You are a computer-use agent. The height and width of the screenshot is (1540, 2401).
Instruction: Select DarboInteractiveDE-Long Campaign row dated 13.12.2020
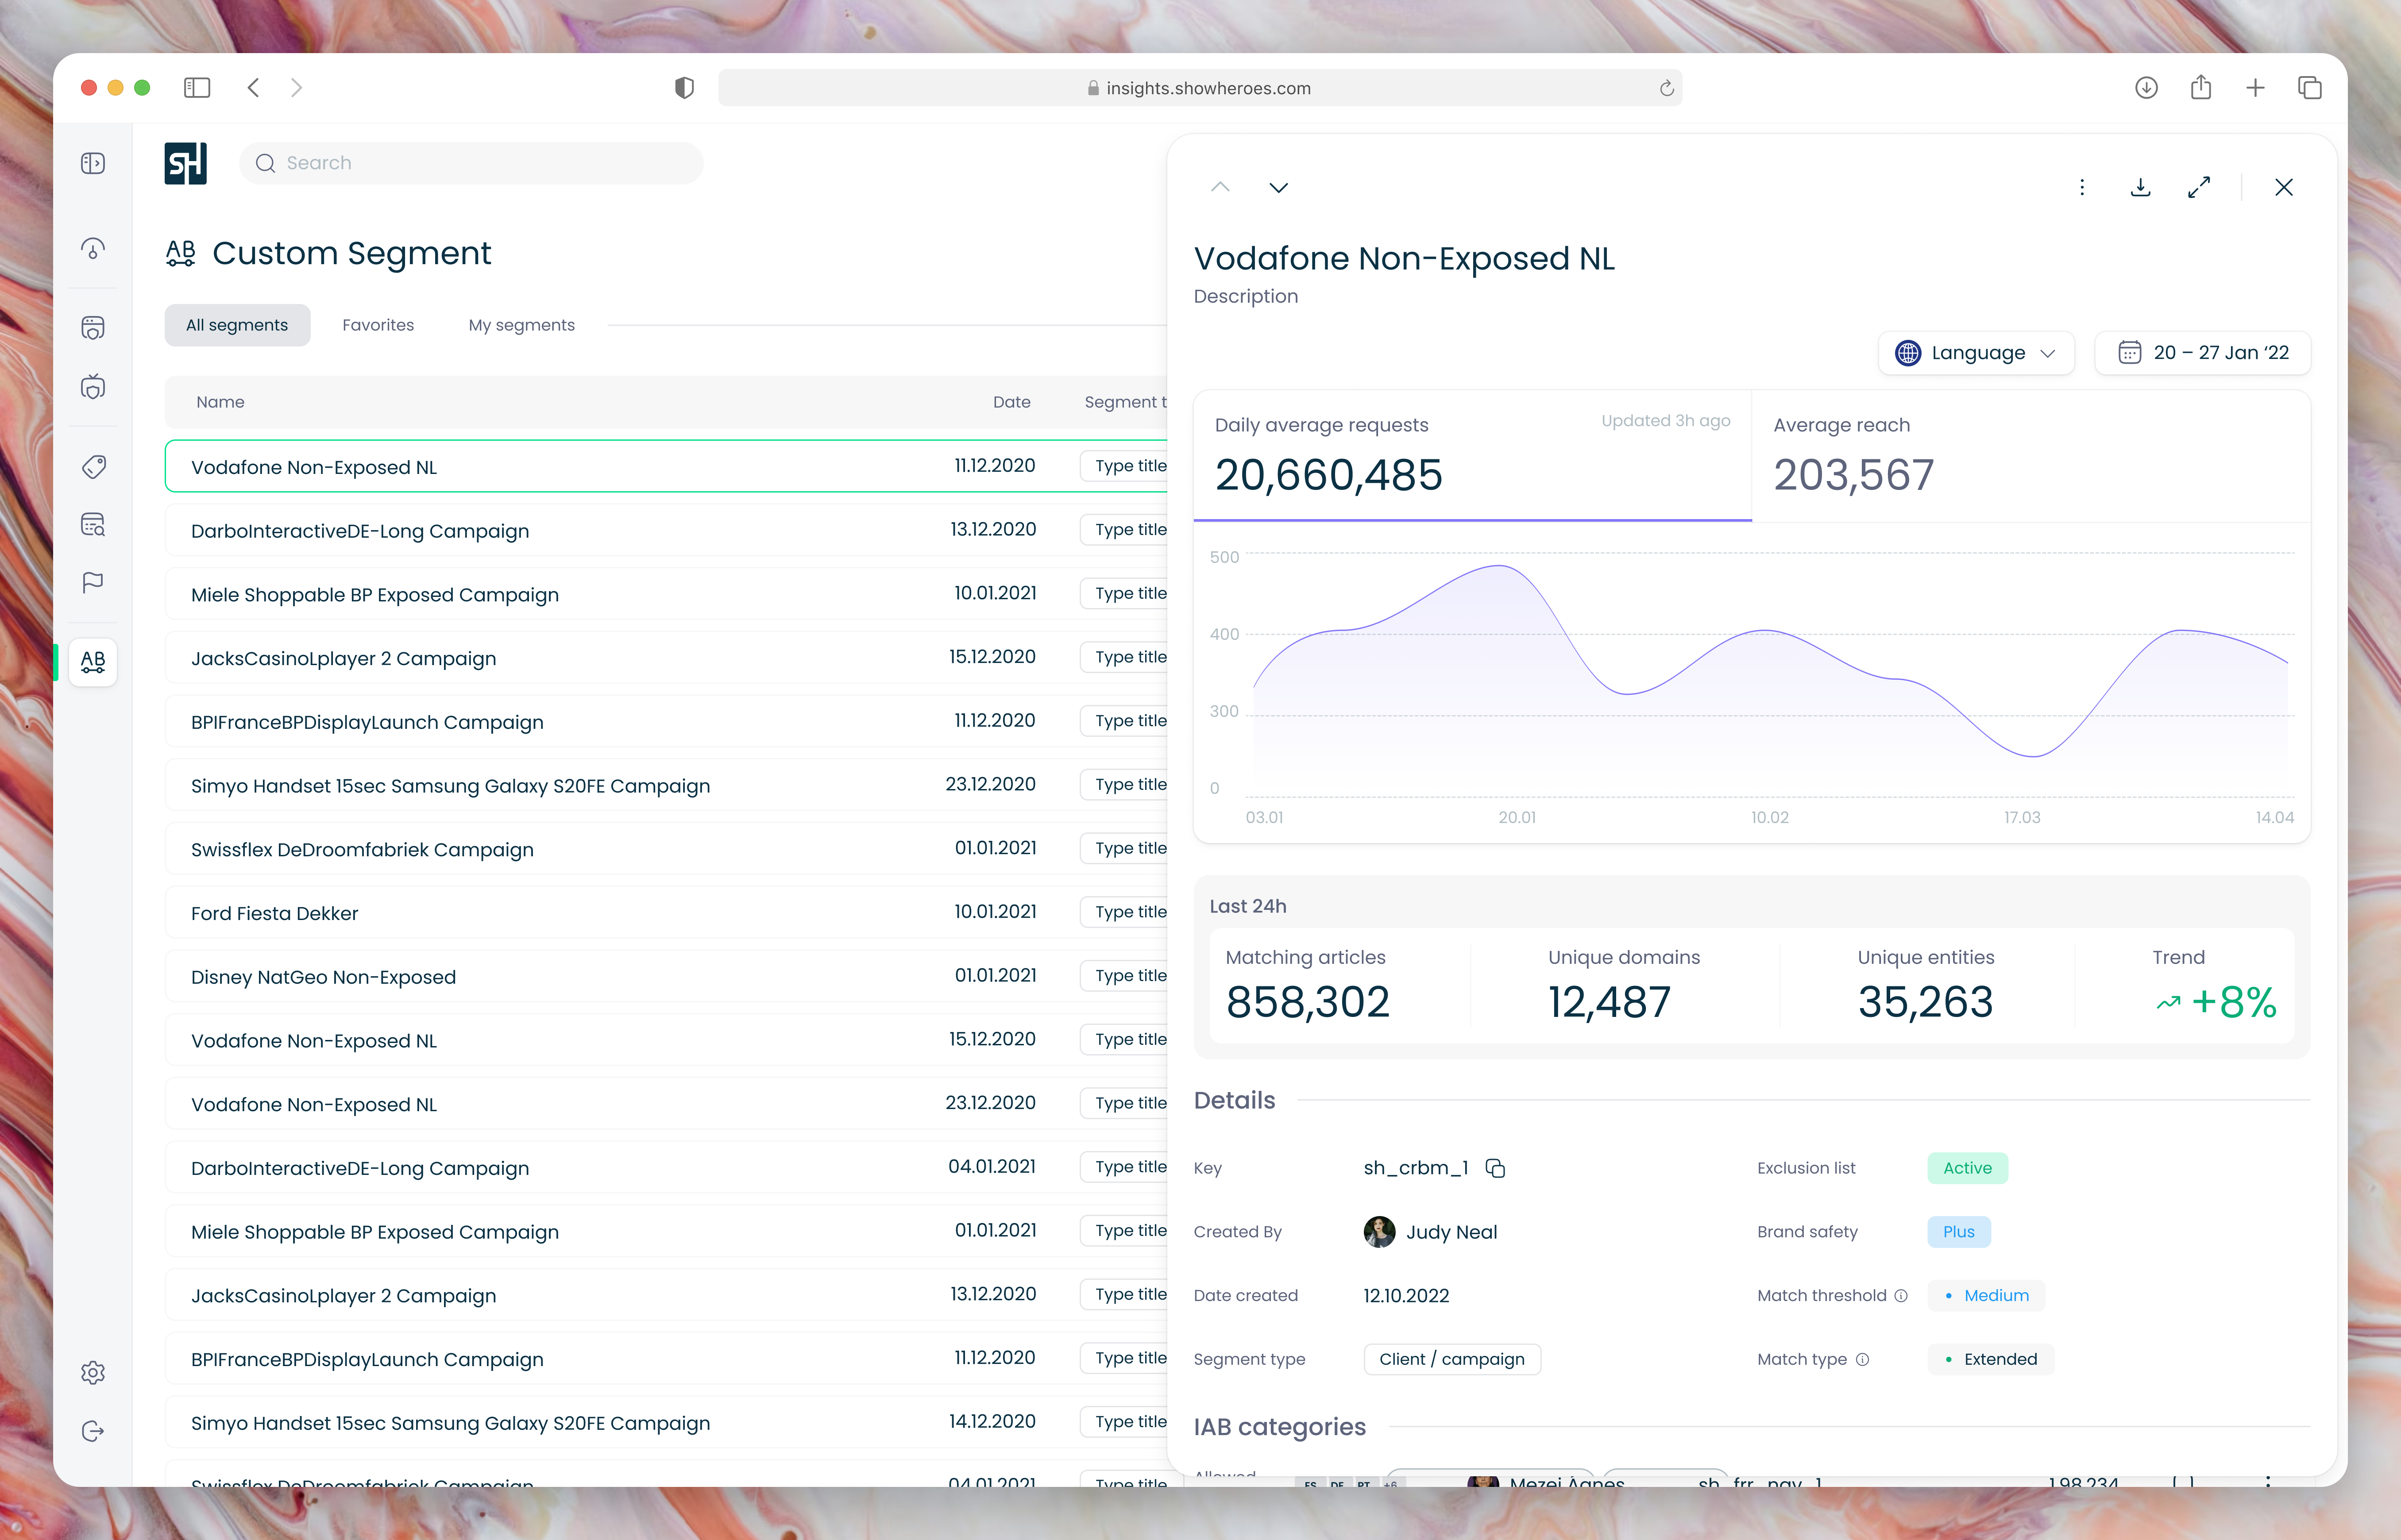(666, 530)
